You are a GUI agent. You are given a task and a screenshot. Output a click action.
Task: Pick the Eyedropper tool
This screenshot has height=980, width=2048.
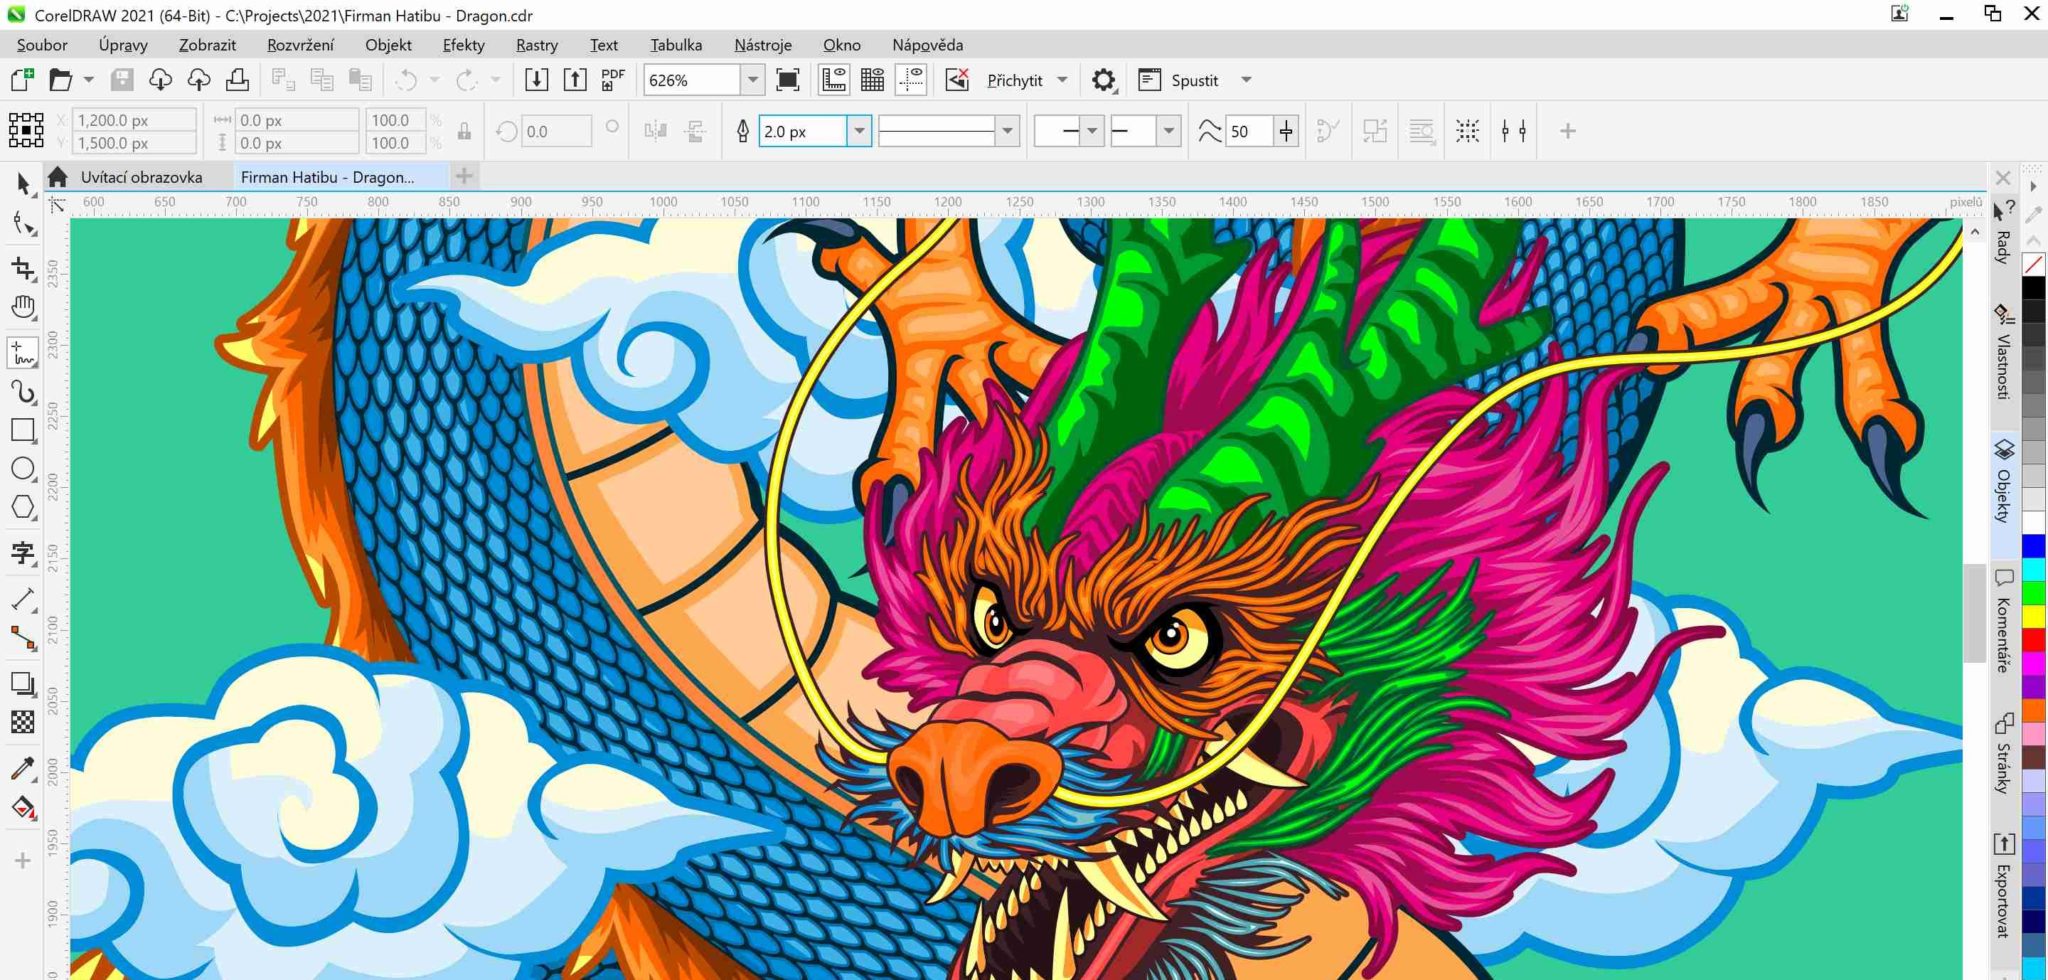pyautogui.click(x=23, y=768)
